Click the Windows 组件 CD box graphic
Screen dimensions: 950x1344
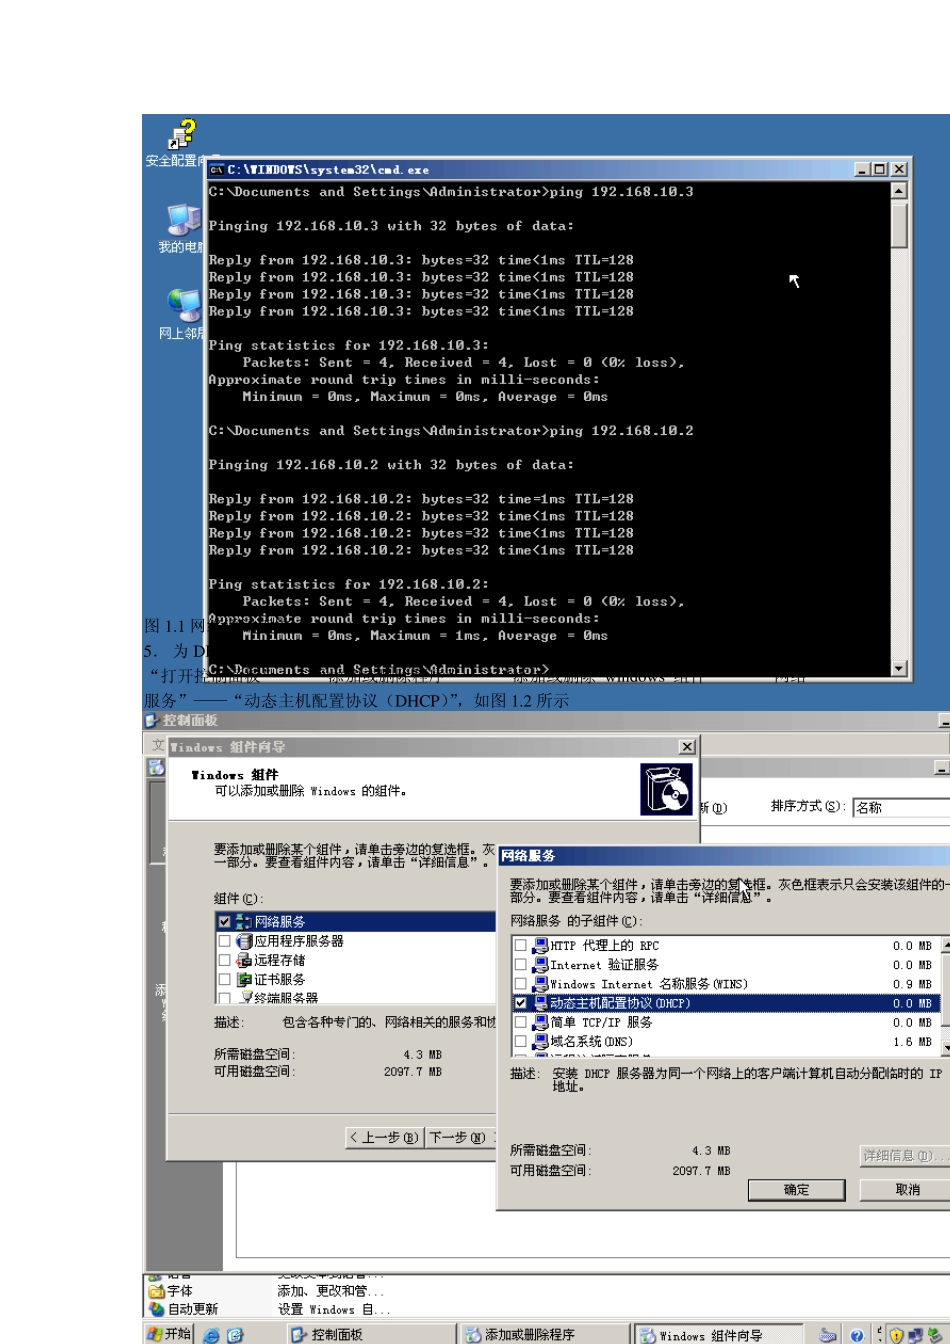(x=666, y=789)
